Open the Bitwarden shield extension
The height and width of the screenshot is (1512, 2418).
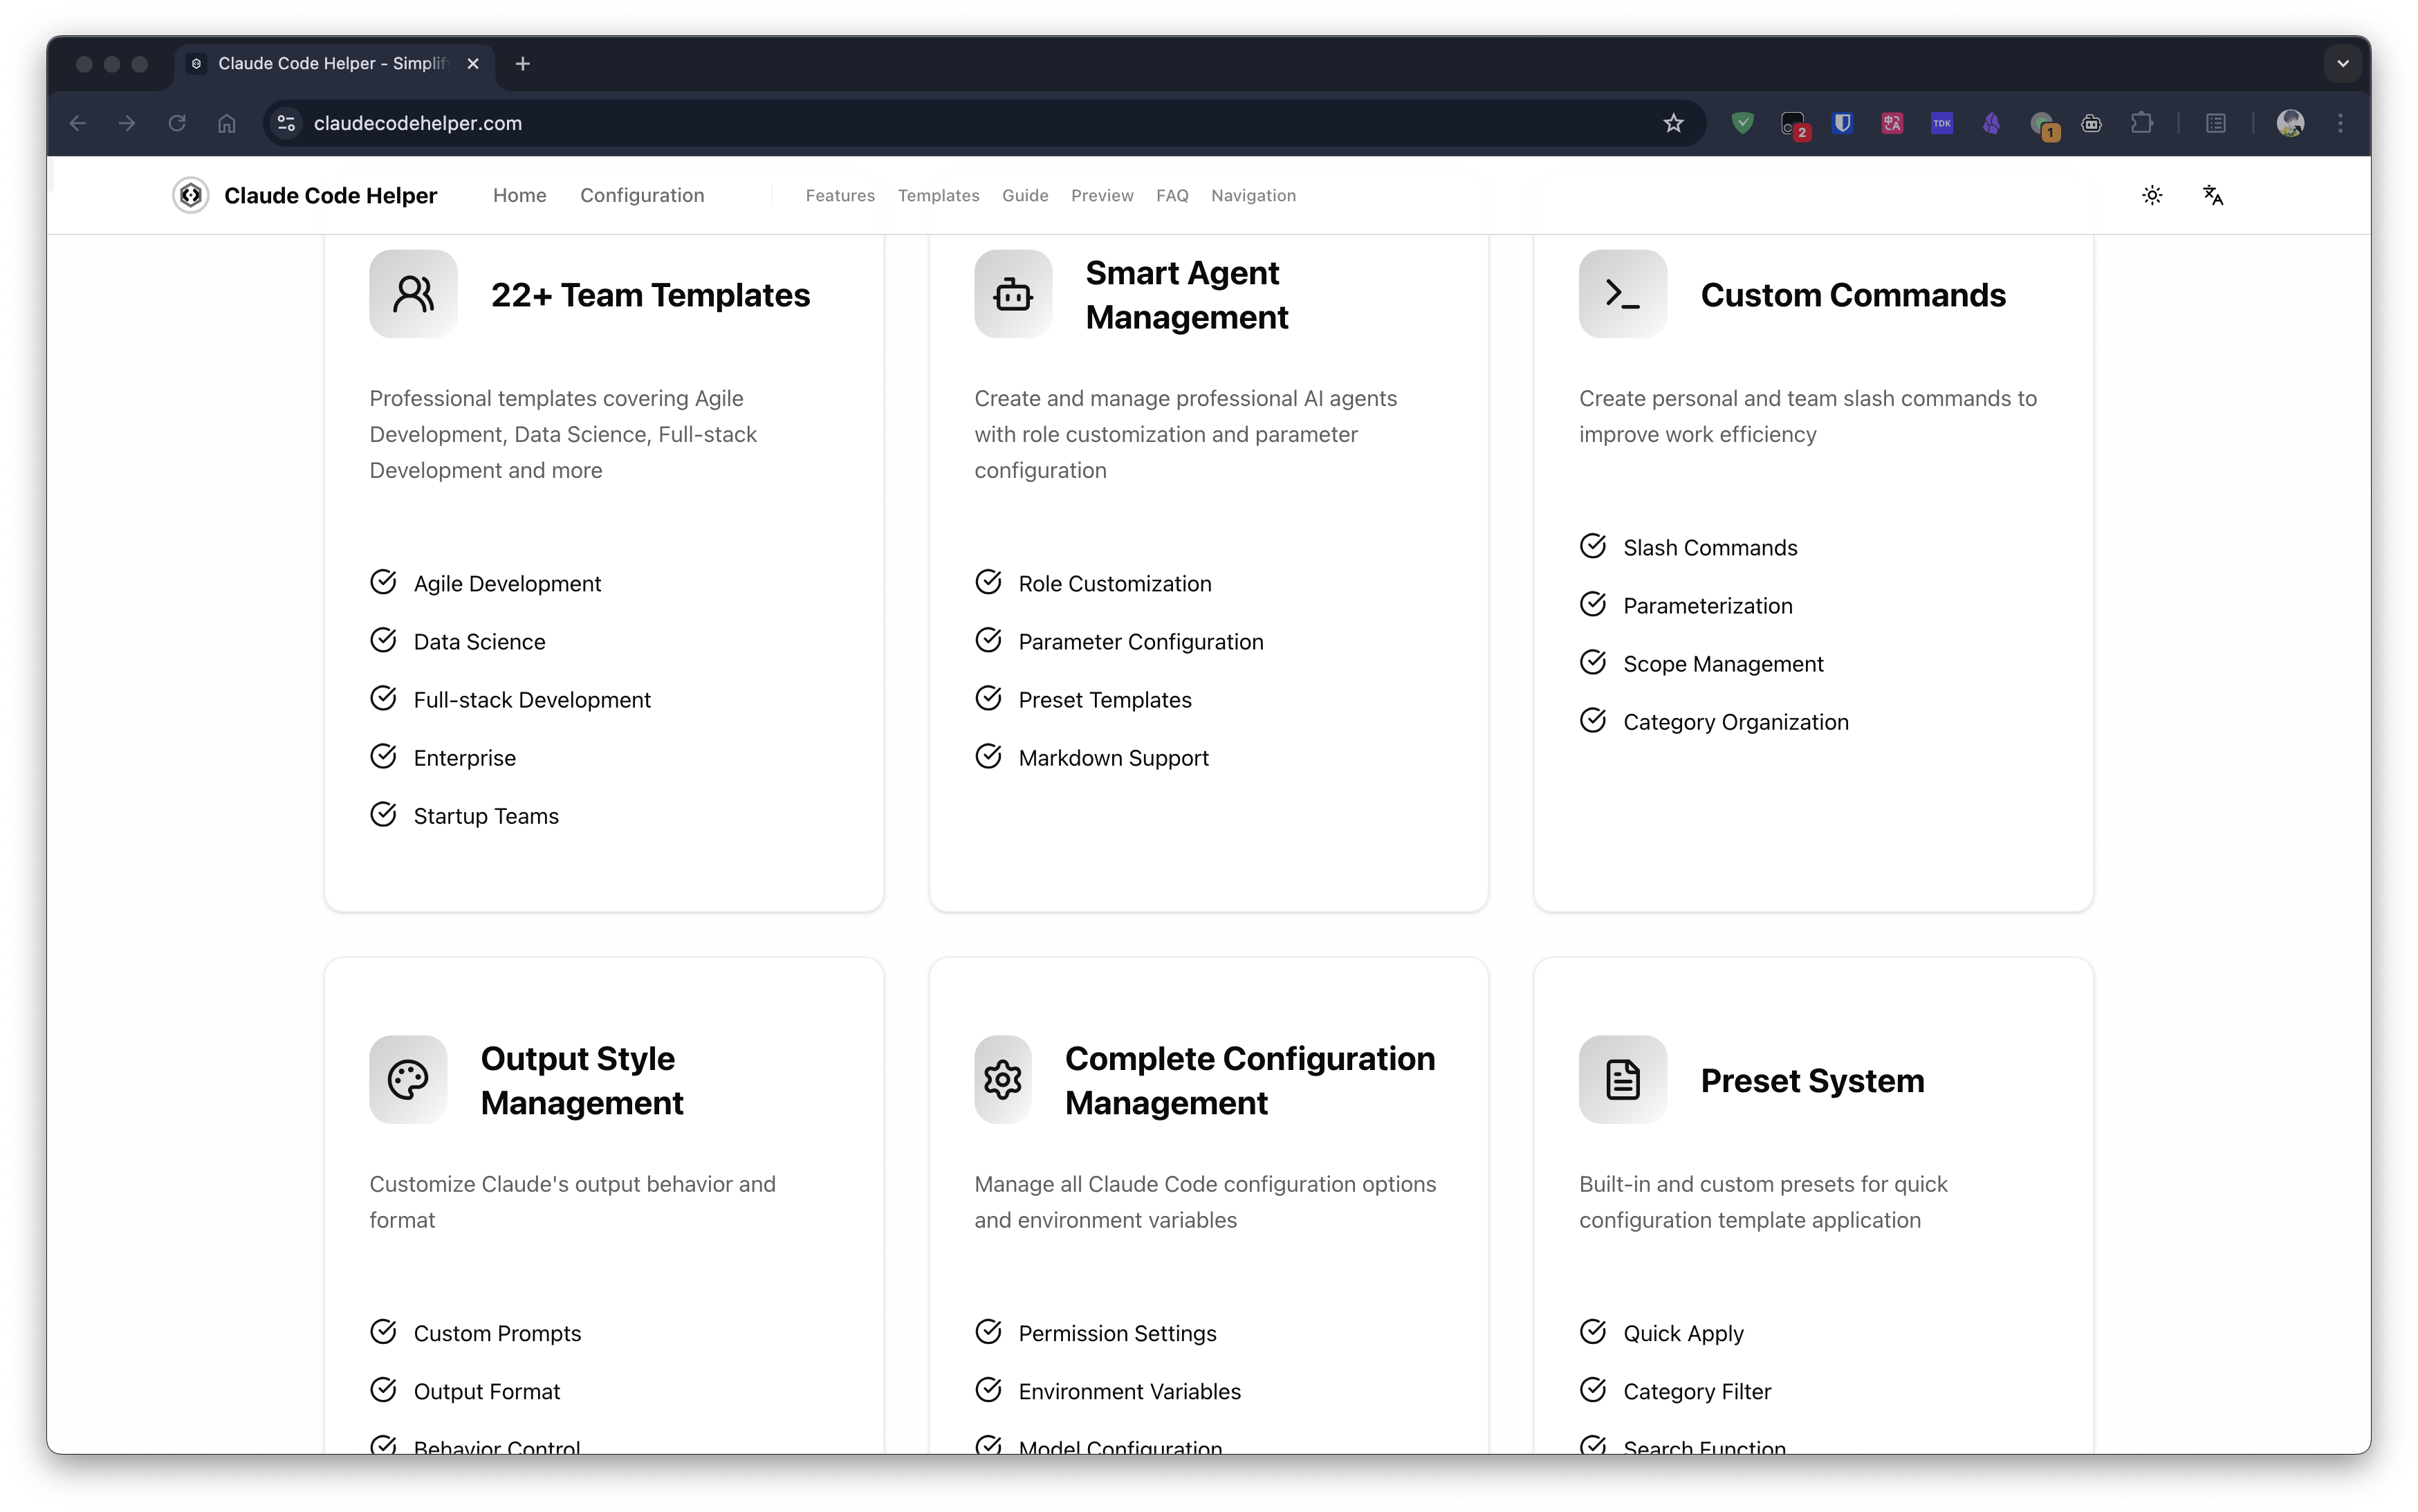[x=1843, y=123]
